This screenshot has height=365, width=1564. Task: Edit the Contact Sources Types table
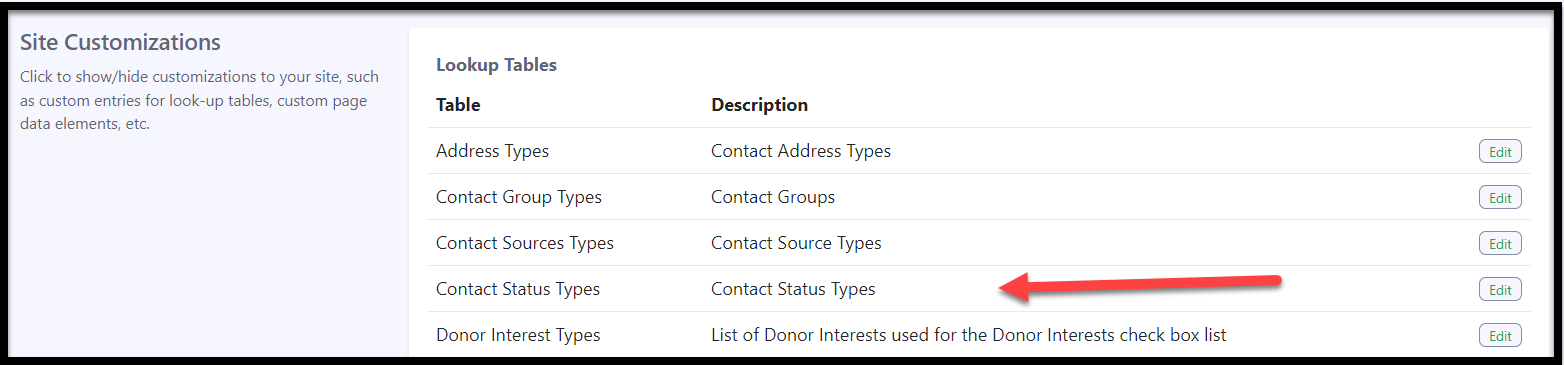coord(1500,244)
